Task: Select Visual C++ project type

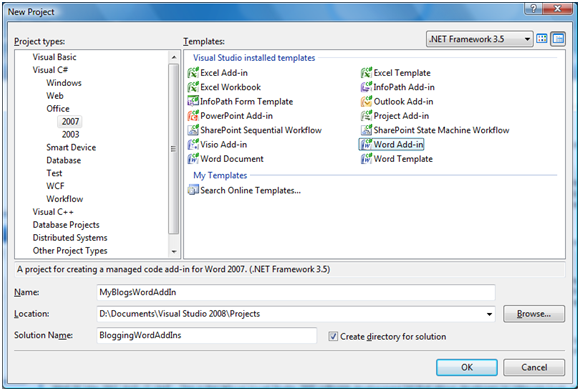Action: (x=53, y=212)
